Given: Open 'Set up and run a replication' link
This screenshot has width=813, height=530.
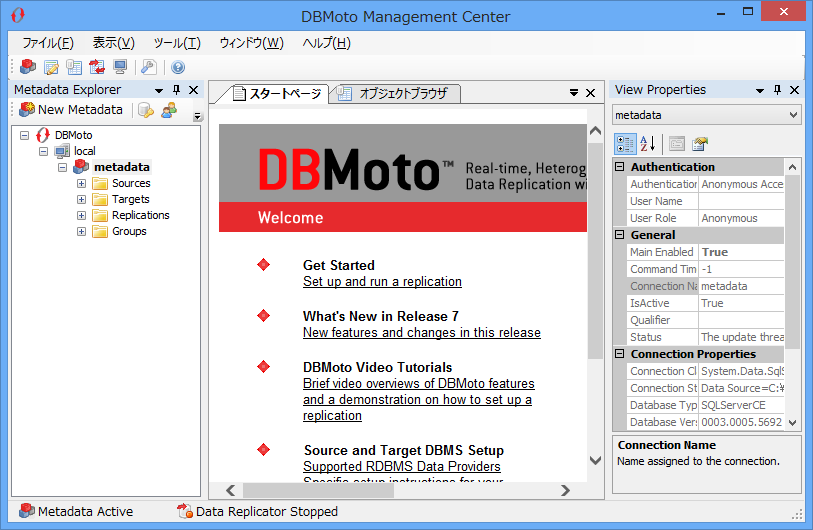Looking at the screenshot, I should [382, 282].
